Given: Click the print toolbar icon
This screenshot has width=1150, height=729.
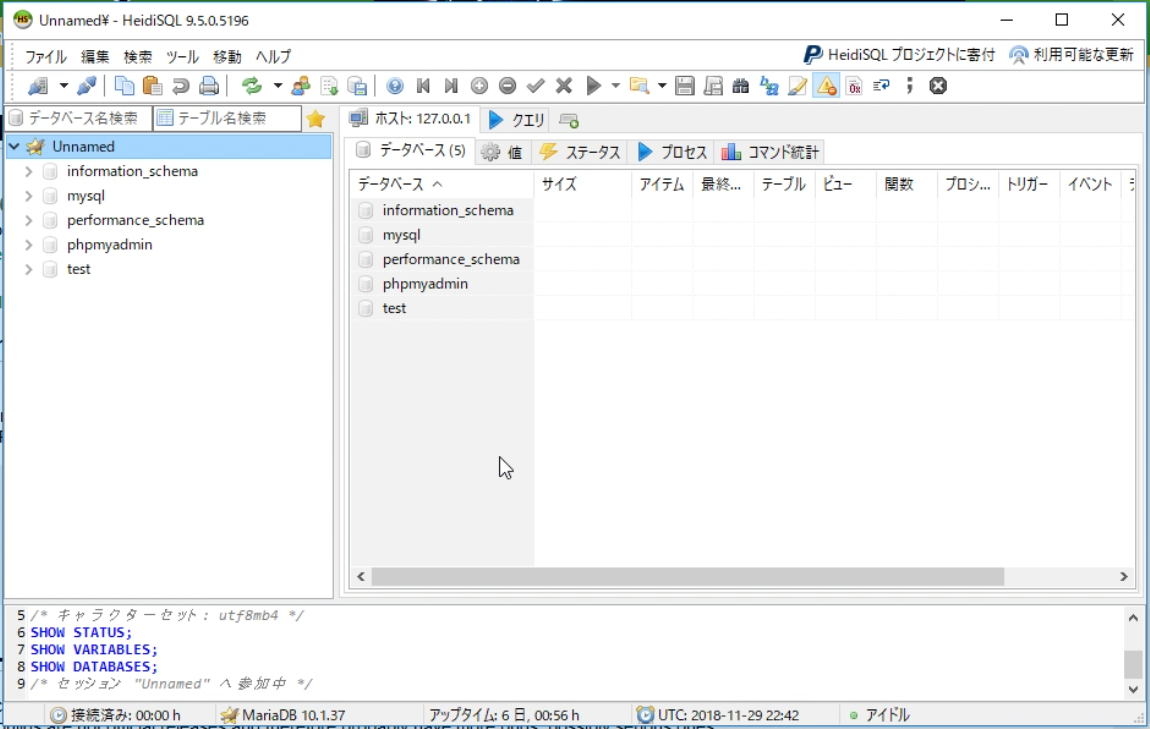Looking at the screenshot, I should (209, 86).
